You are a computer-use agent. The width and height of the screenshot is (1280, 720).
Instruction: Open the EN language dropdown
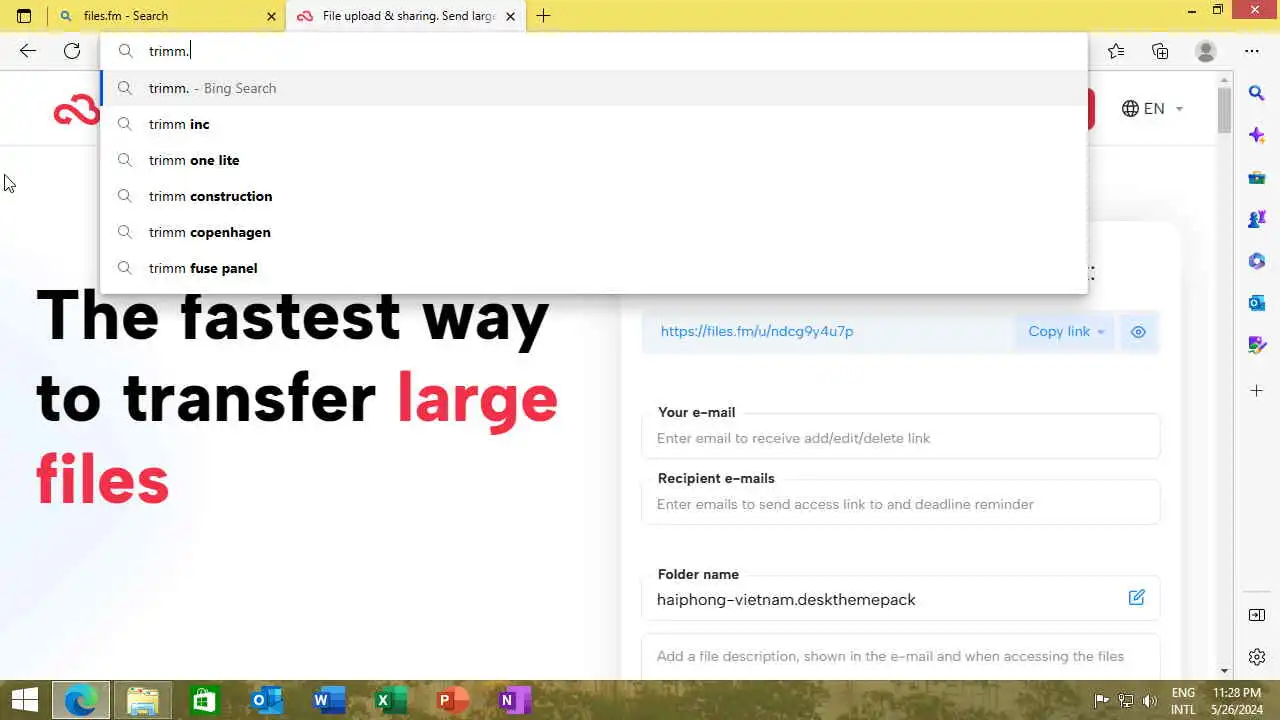[x=1152, y=109]
